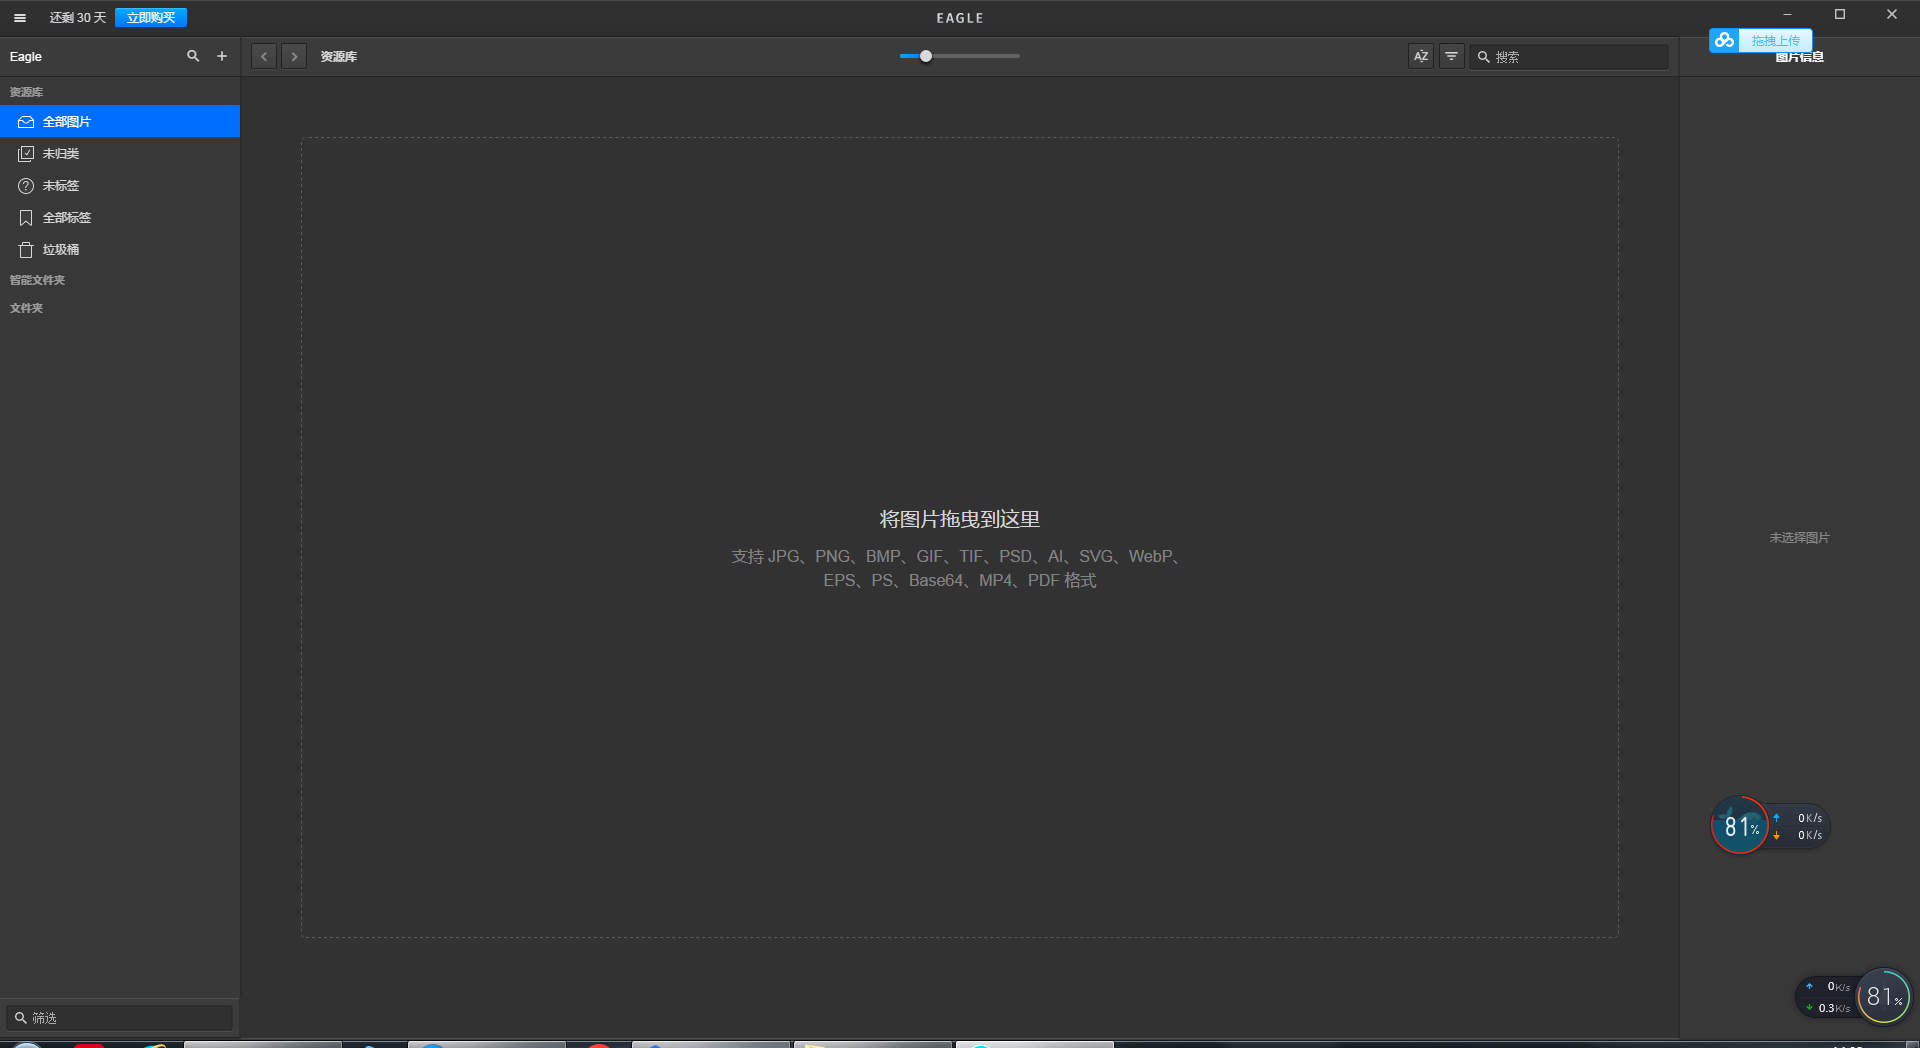Select the 资源库 header above 全部图片

coord(26,91)
